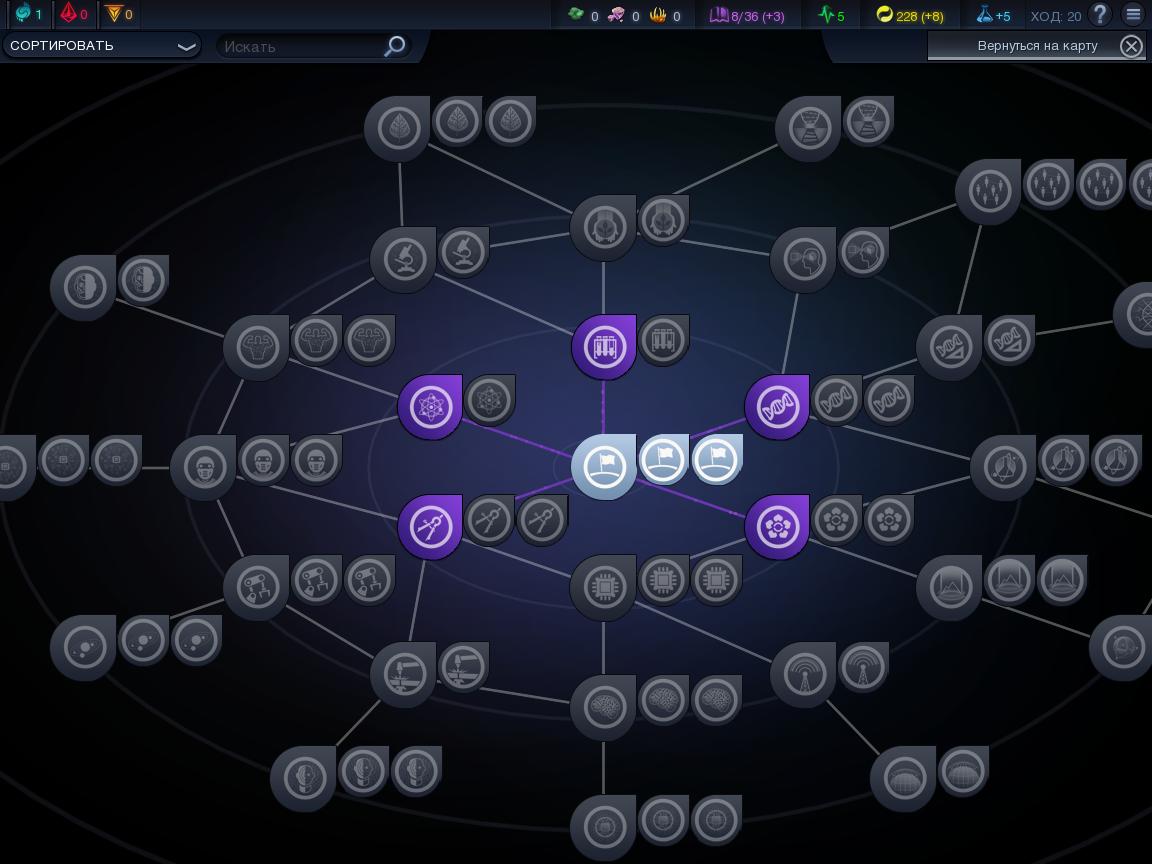Click the ХОД: 20 turn counter
The height and width of the screenshot is (864, 1152).
pos(1056,16)
